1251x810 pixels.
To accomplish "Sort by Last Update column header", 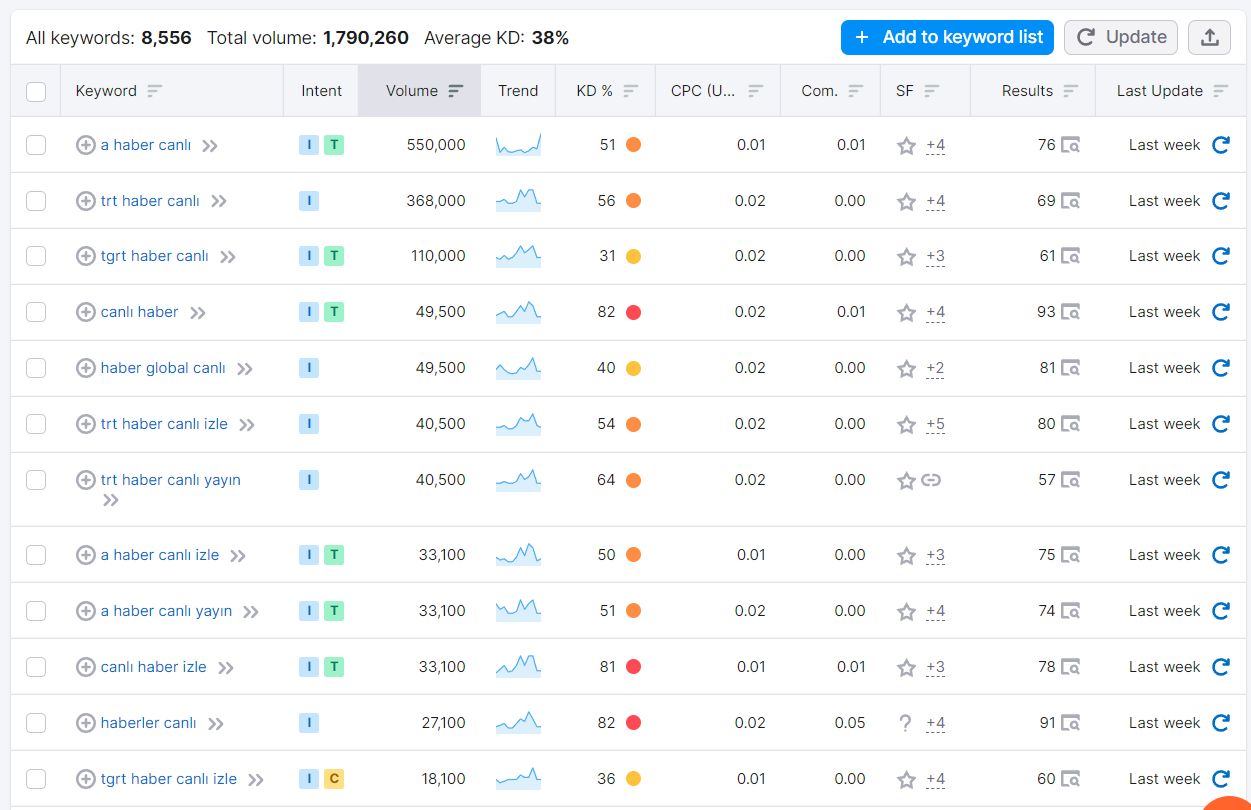I will 1172,91.
